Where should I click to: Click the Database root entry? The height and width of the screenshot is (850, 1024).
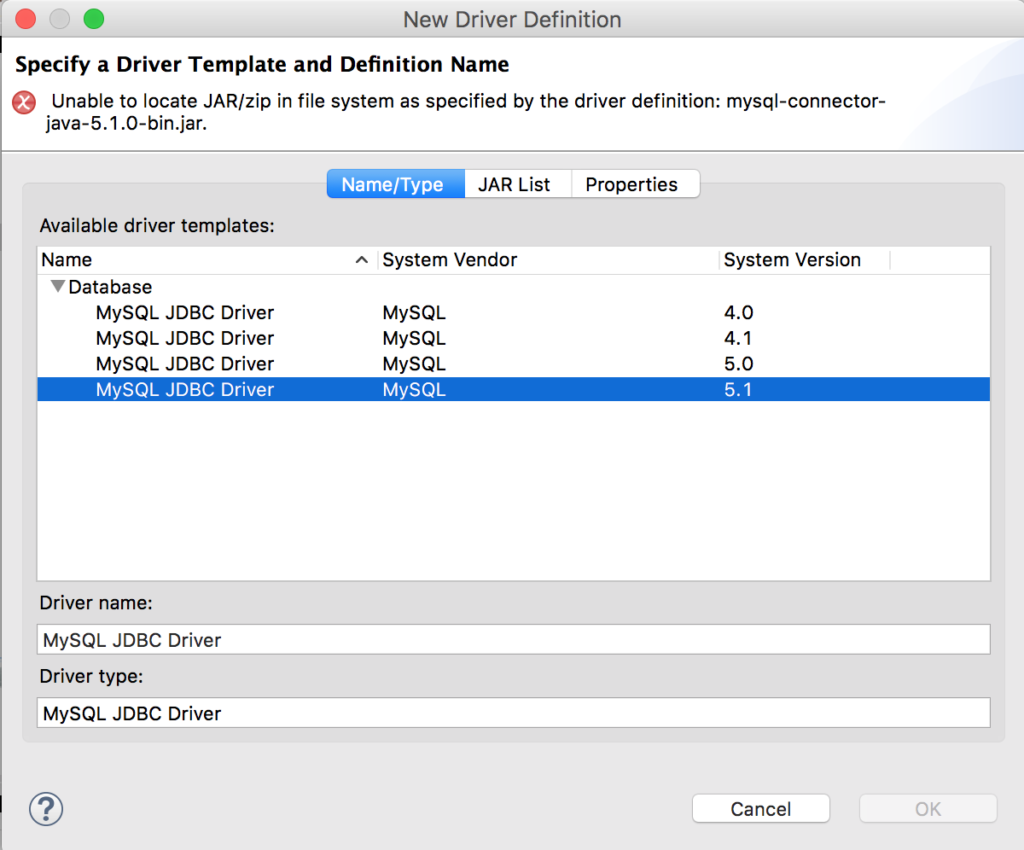click(x=110, y=287)
